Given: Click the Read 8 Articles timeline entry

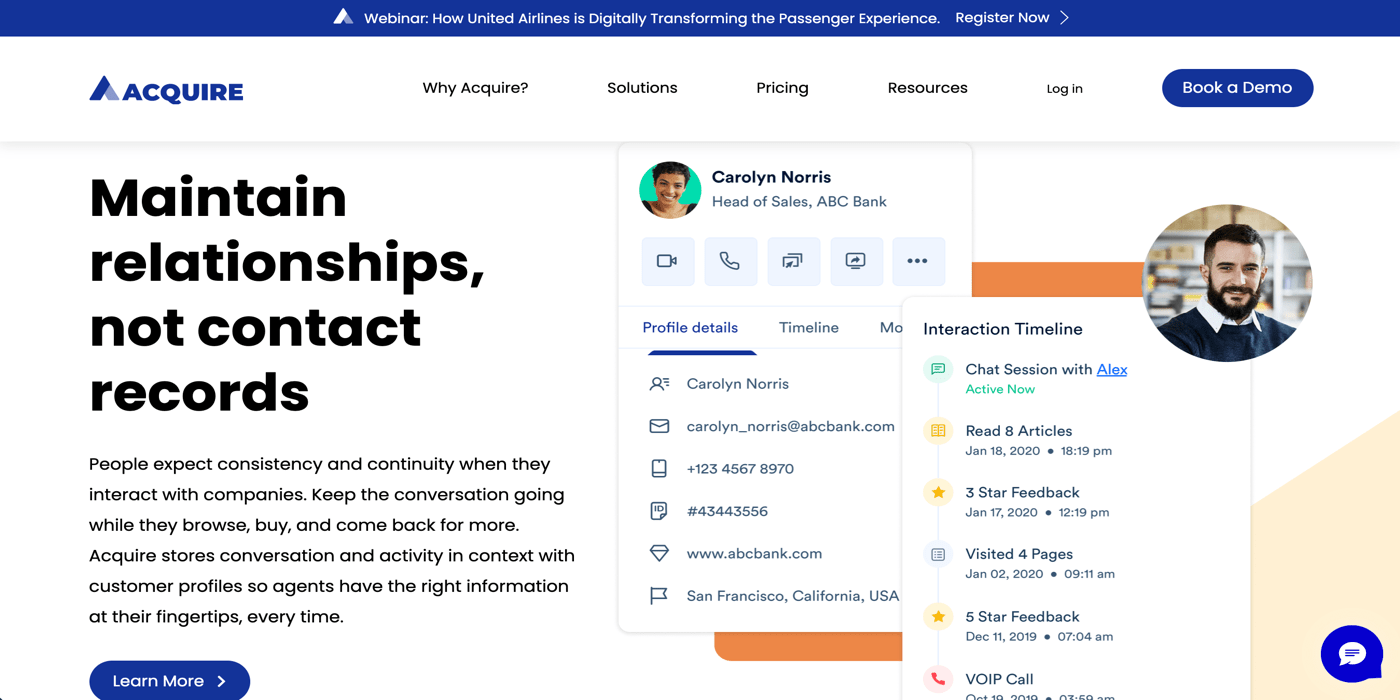Looking at the screenshot, I should pyautogui.click(x=1019, y=431).
